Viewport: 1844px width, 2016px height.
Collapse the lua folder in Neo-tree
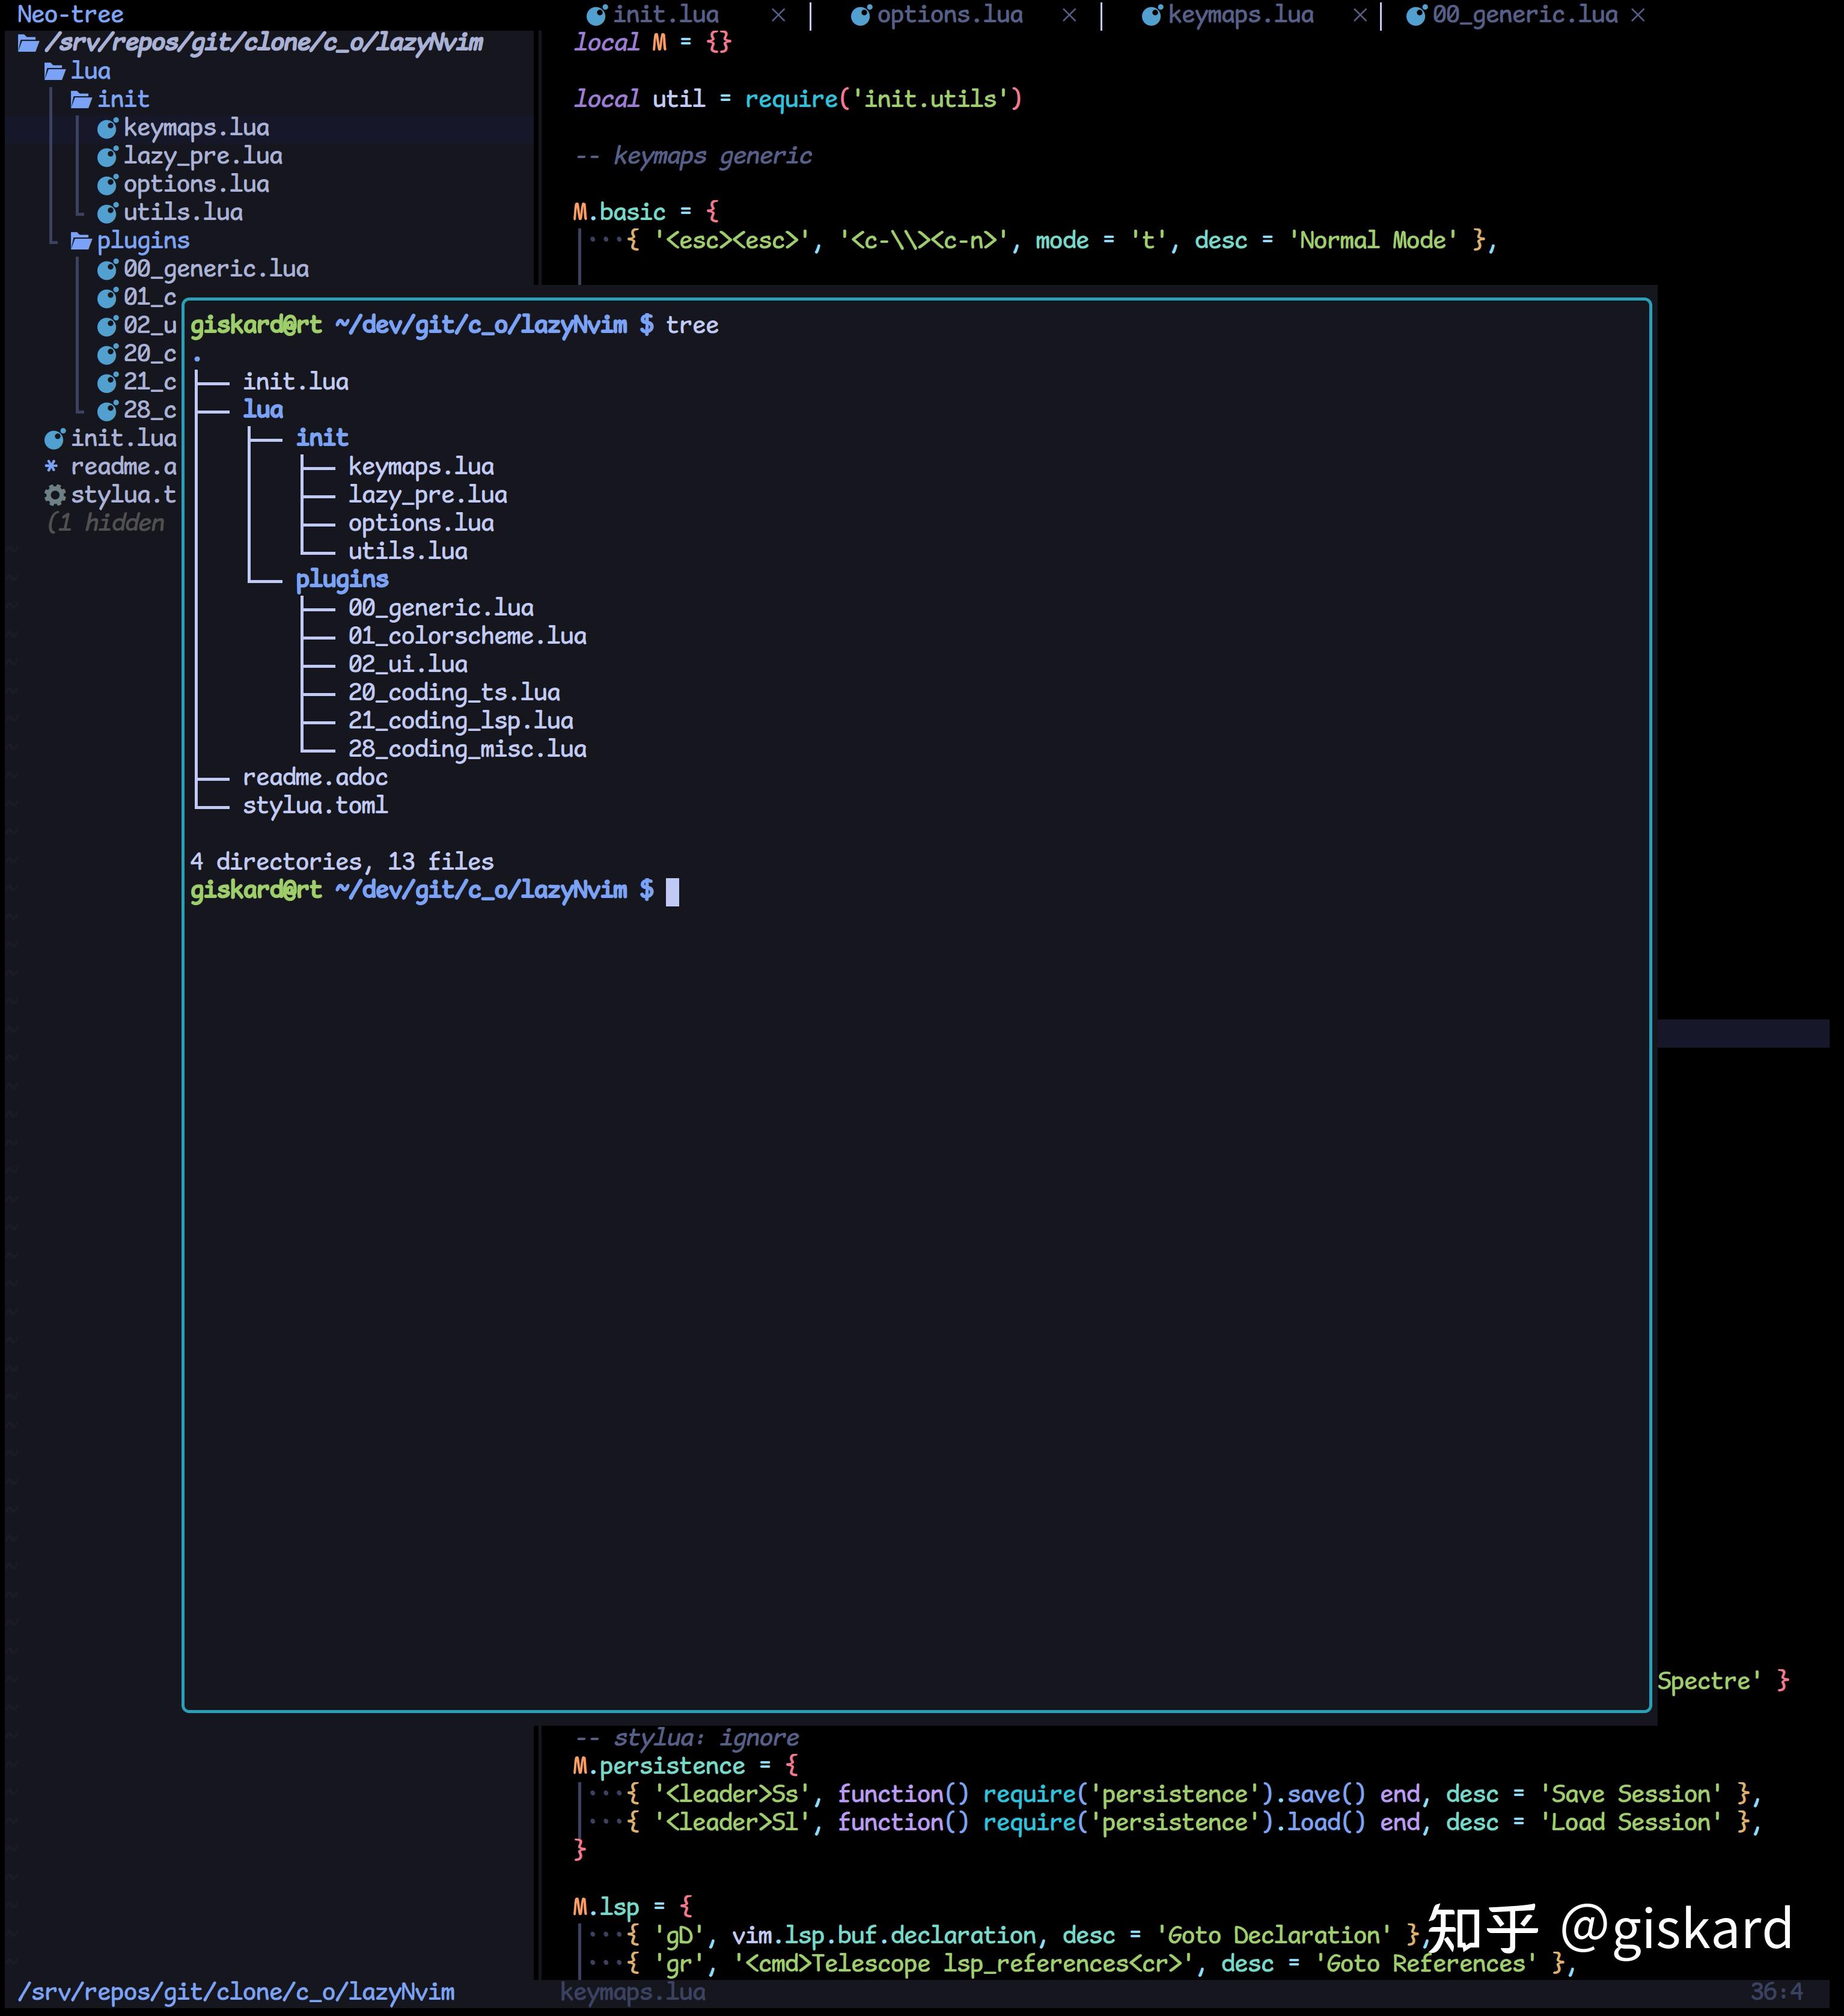click(x=92, y=70)
